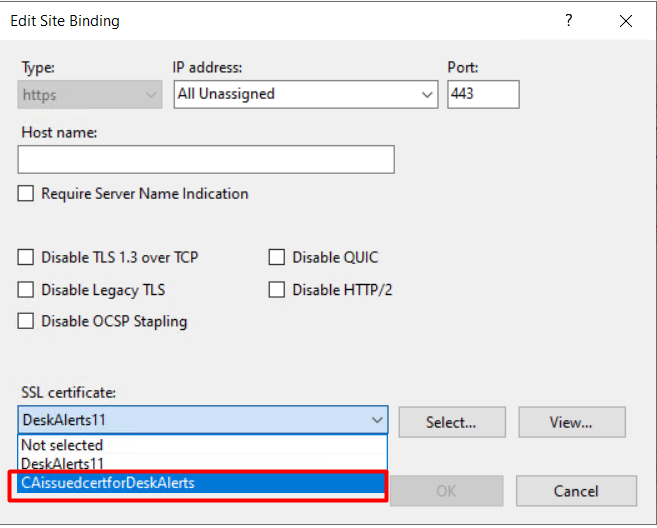
Task: Check the Disable Legacy TLS option
Action: [x=26, y=290]
